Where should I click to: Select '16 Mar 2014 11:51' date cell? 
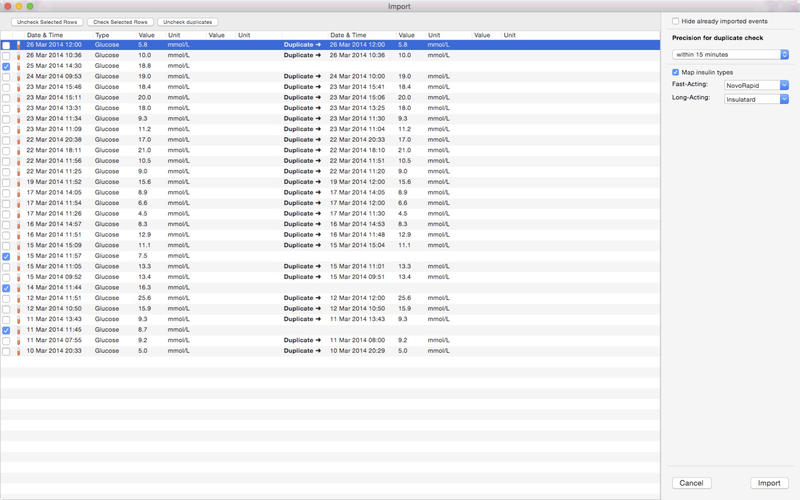pos(54,235)
